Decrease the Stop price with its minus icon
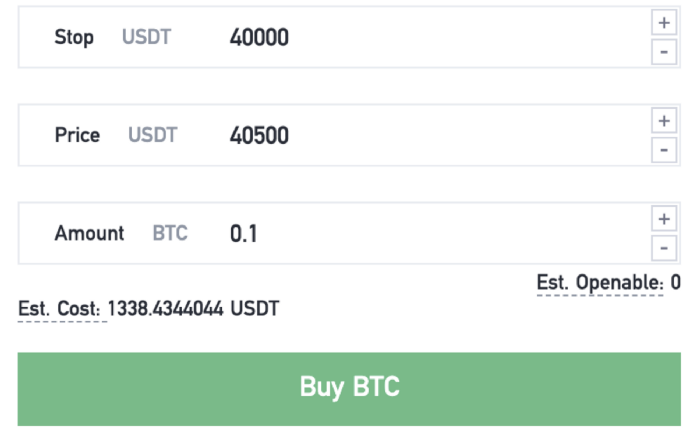Viewport: 700px width, 438px height. coord(664,52)
